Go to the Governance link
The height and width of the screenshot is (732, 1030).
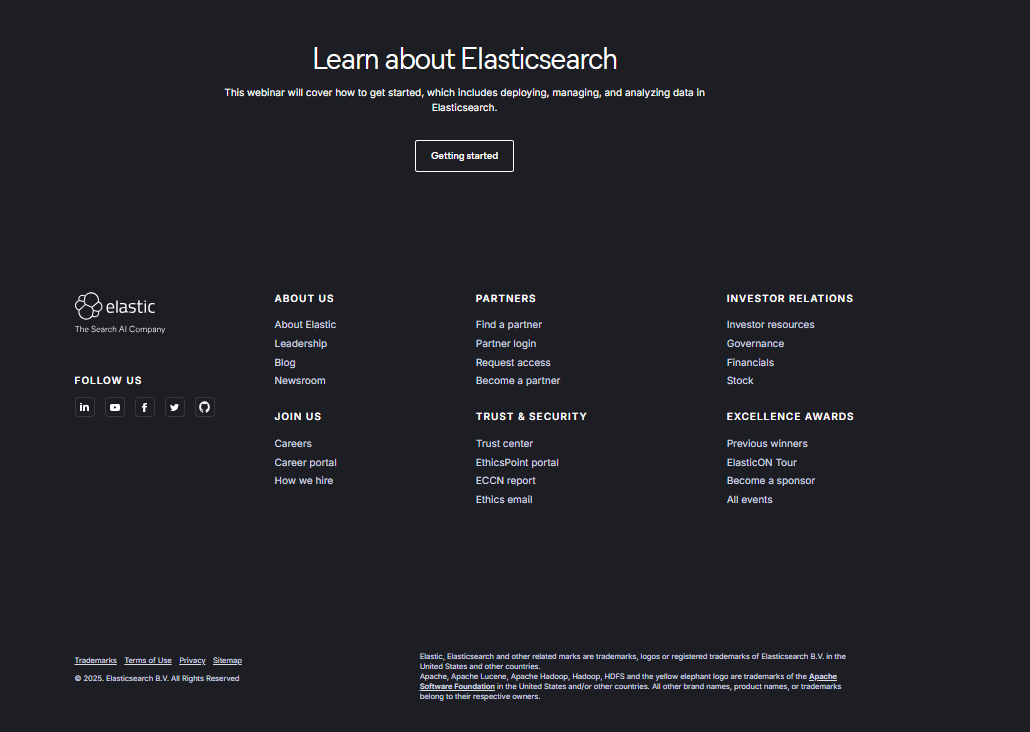pyautogui.click(x=755, y=344)
